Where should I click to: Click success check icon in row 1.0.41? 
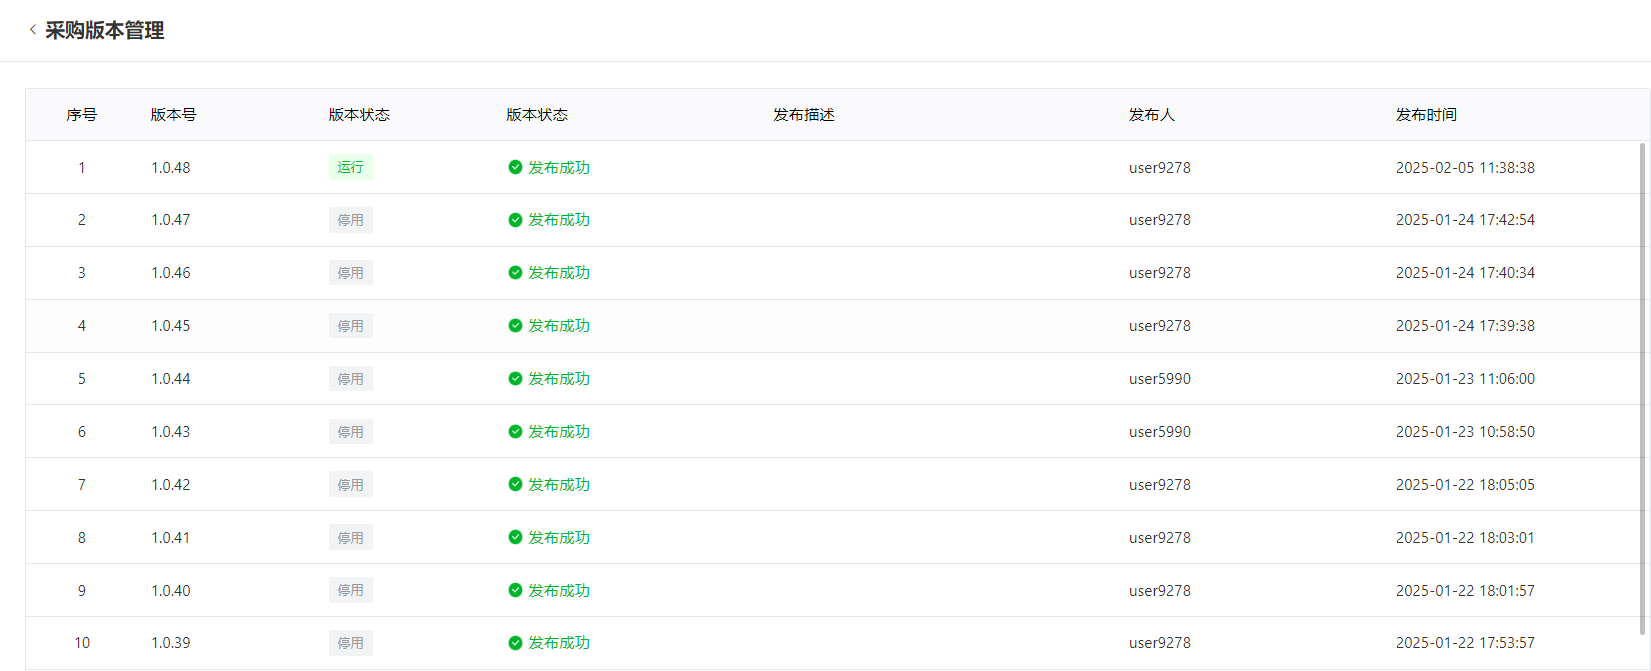515,538
